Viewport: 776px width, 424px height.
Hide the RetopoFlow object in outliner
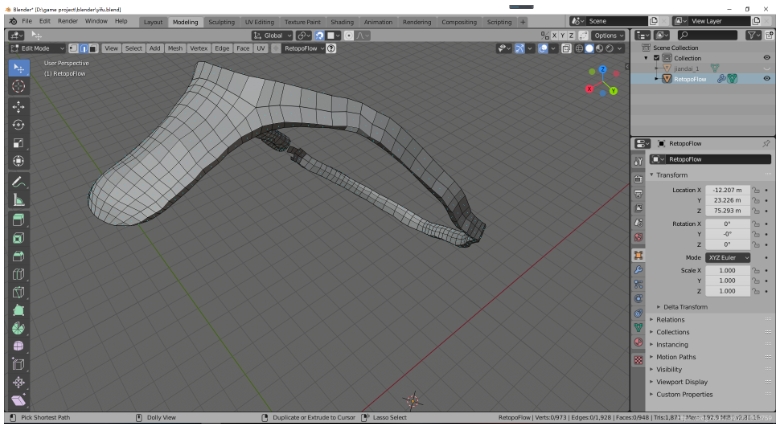click(x=767, y=78)
